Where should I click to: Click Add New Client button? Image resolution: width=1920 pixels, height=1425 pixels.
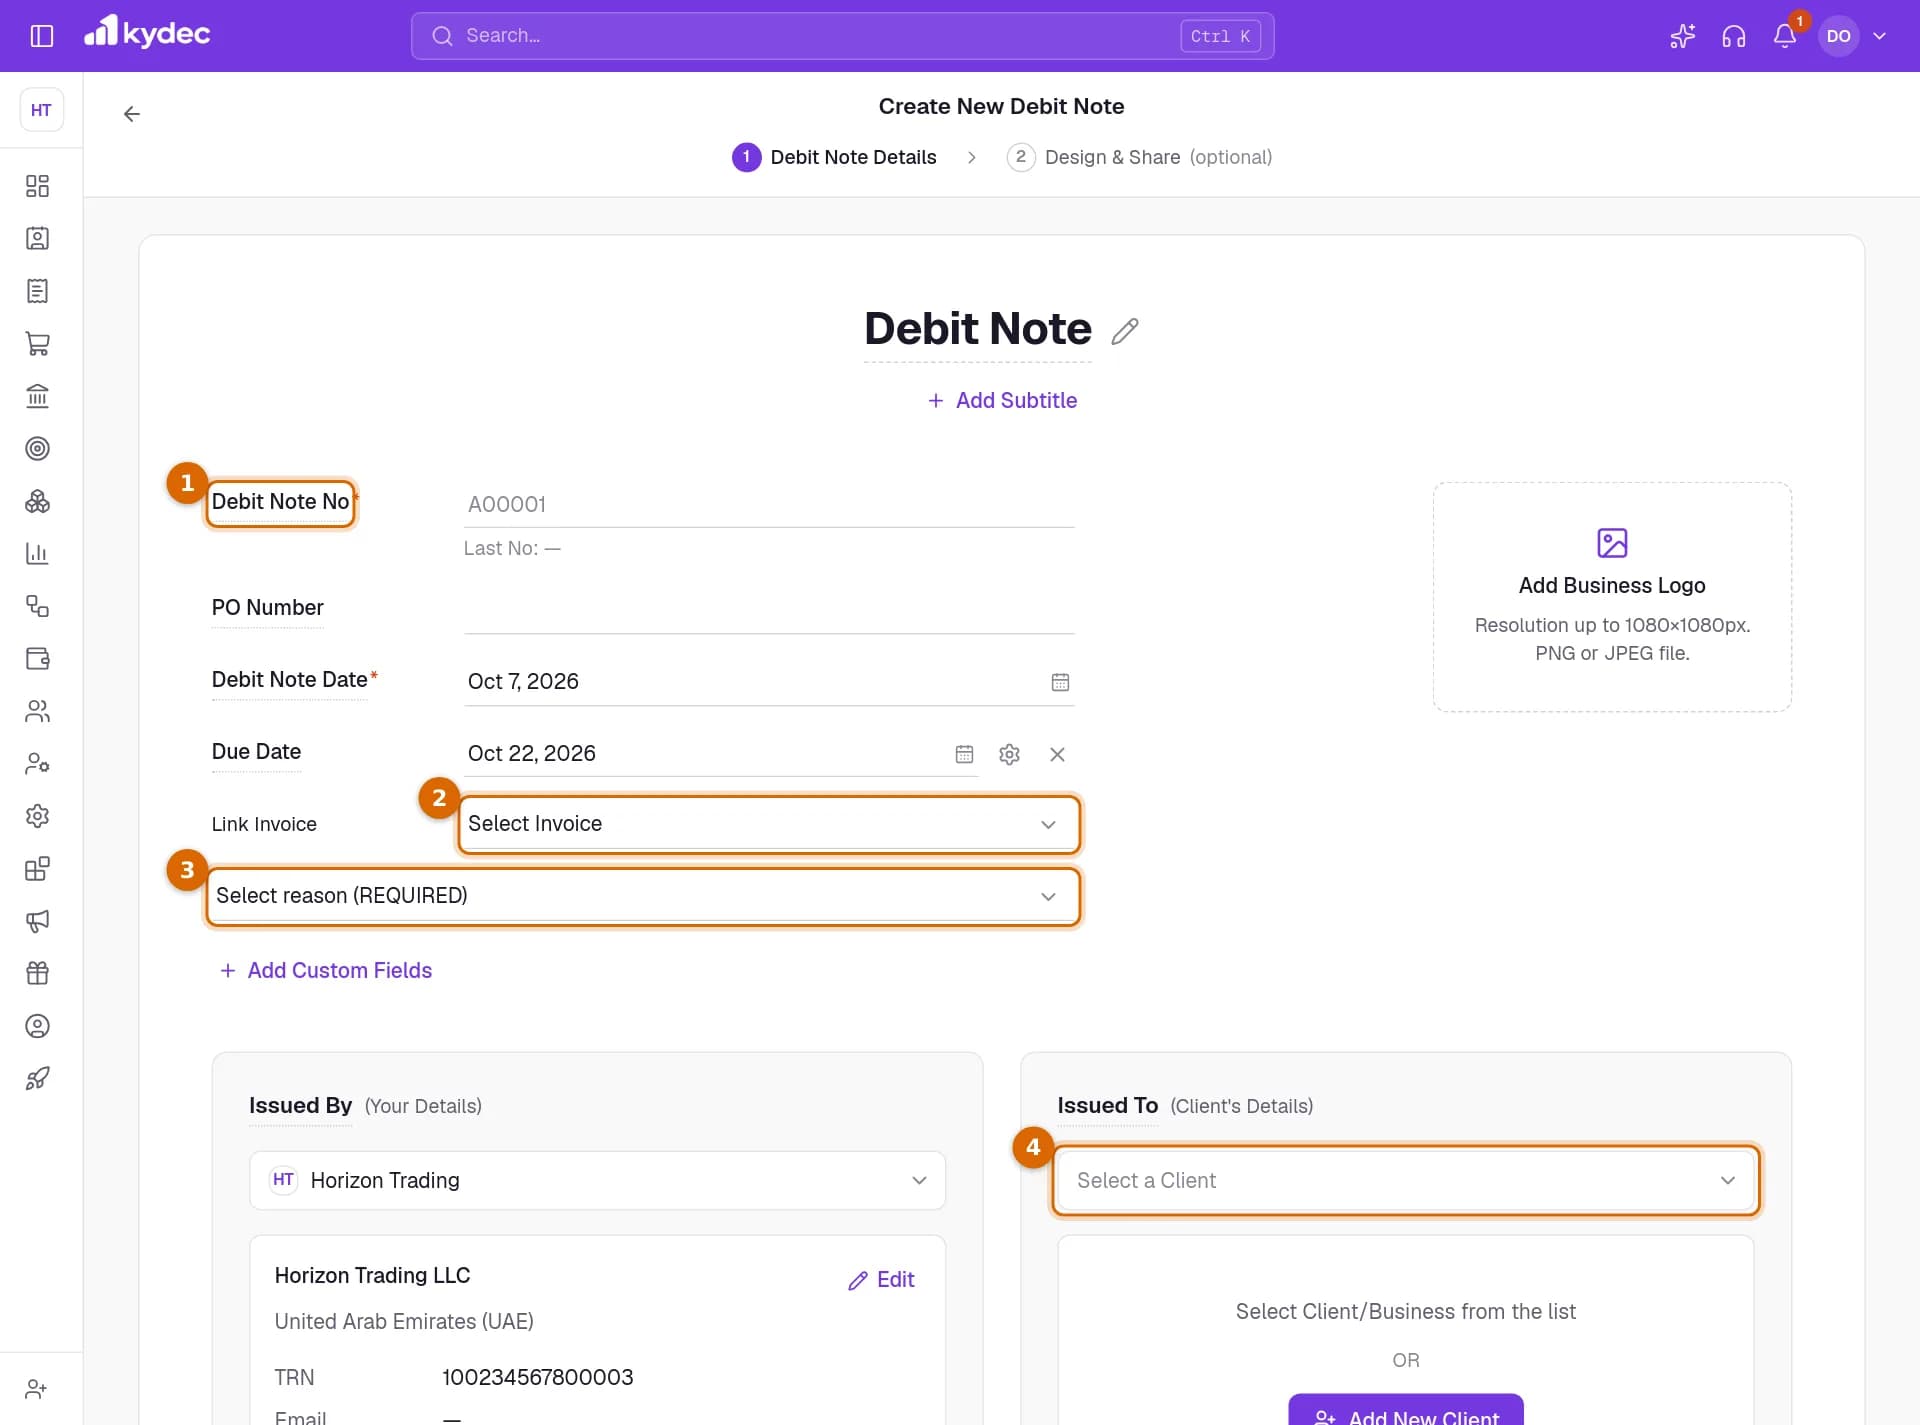pos(1405,1411)
